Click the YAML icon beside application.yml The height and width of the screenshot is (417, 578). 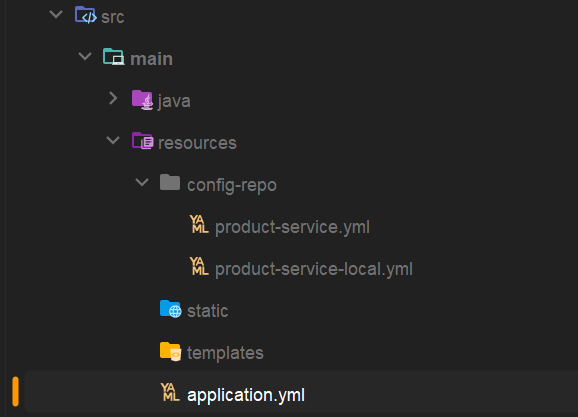(170, 392)
